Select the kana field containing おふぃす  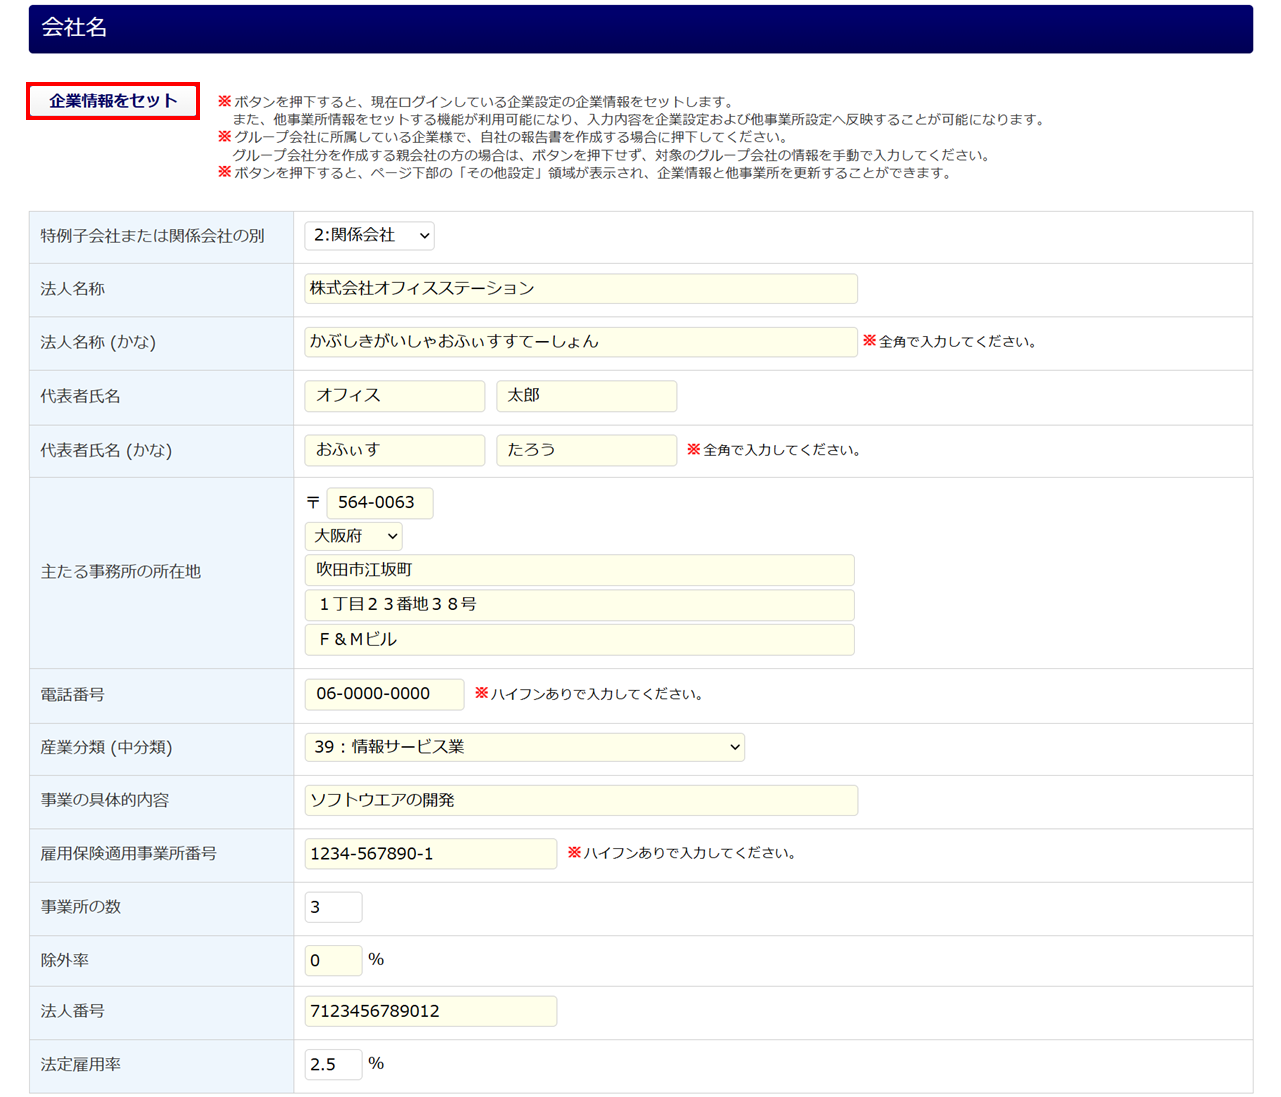[395, 450]
